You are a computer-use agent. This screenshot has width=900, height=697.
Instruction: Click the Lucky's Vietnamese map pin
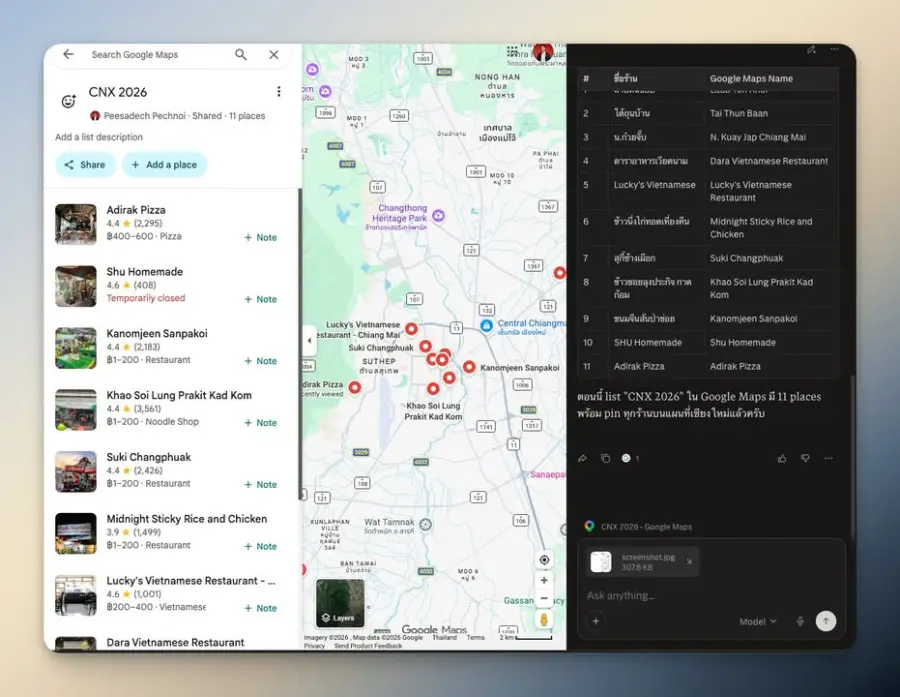click(412, 329)
